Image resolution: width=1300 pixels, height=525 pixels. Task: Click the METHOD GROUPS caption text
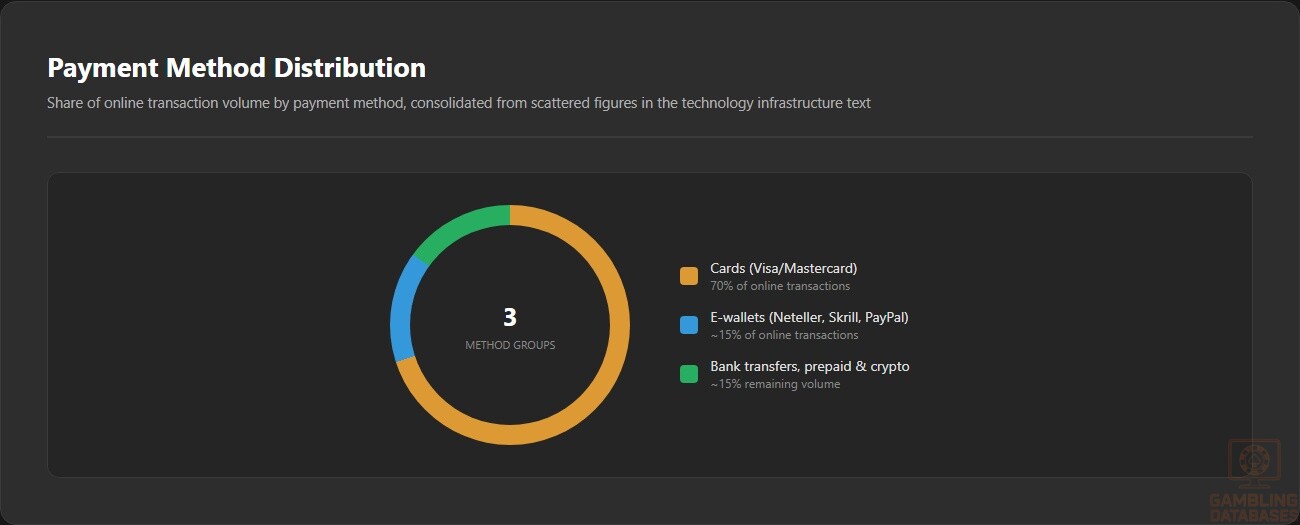click(510, 345)
